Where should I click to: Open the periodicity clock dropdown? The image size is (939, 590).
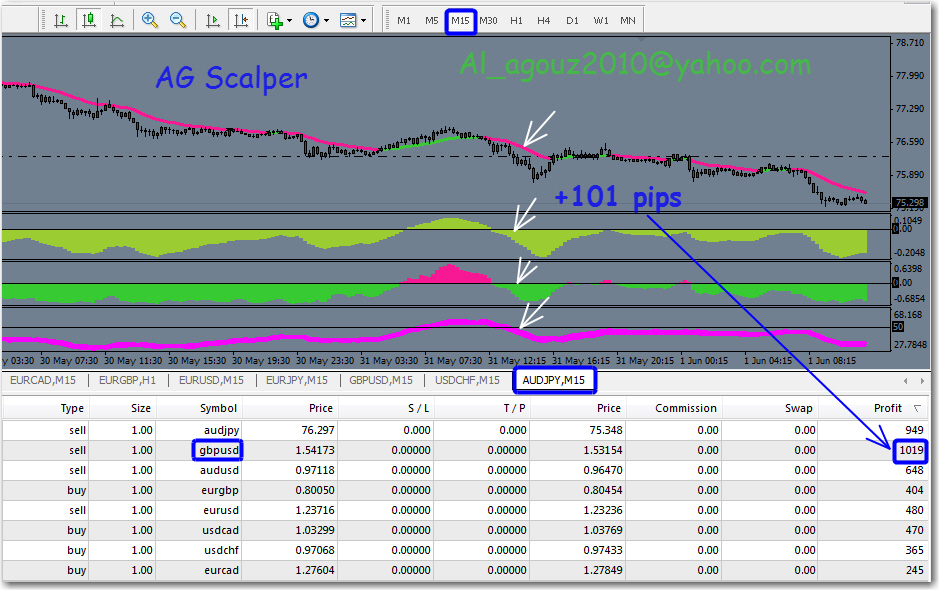coord(315,20)
